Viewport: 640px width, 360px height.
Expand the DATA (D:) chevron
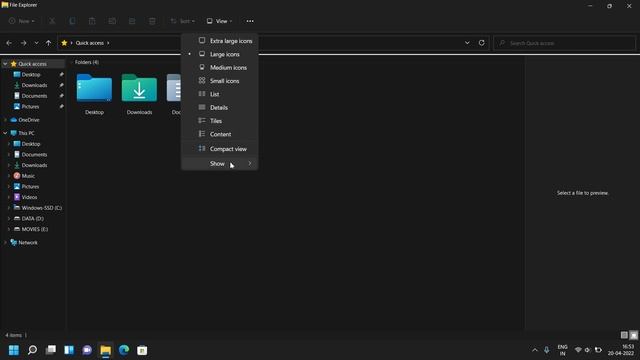(x=9, y=218)
